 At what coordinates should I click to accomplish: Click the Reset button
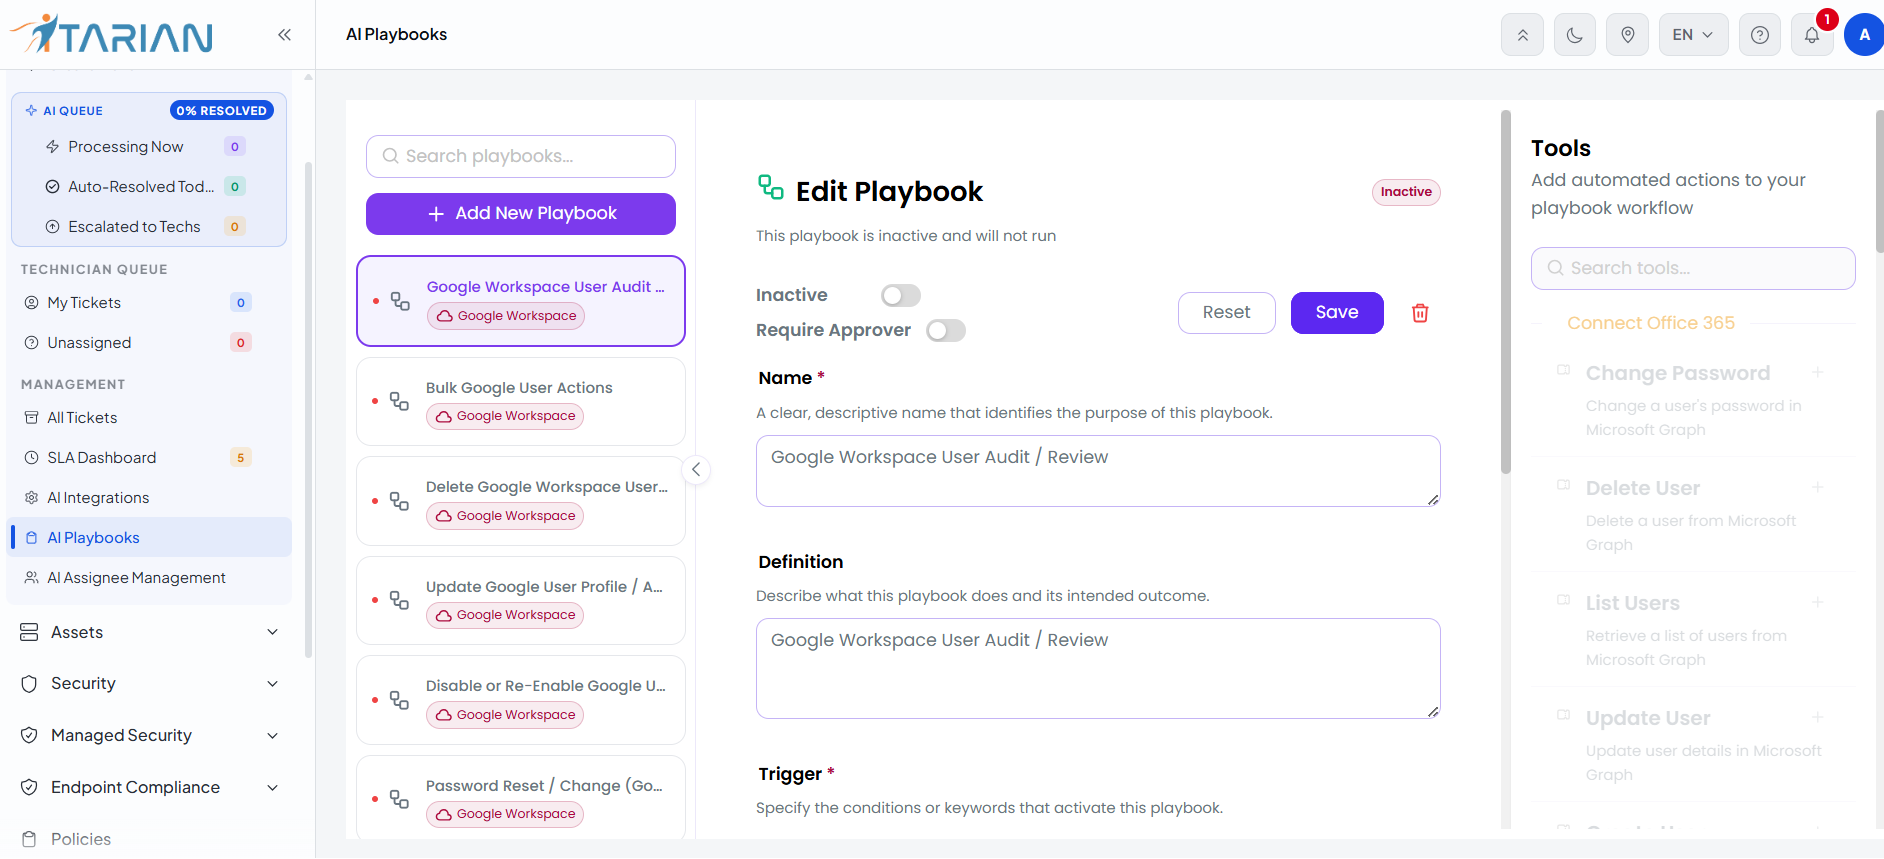coord(1226,313)
